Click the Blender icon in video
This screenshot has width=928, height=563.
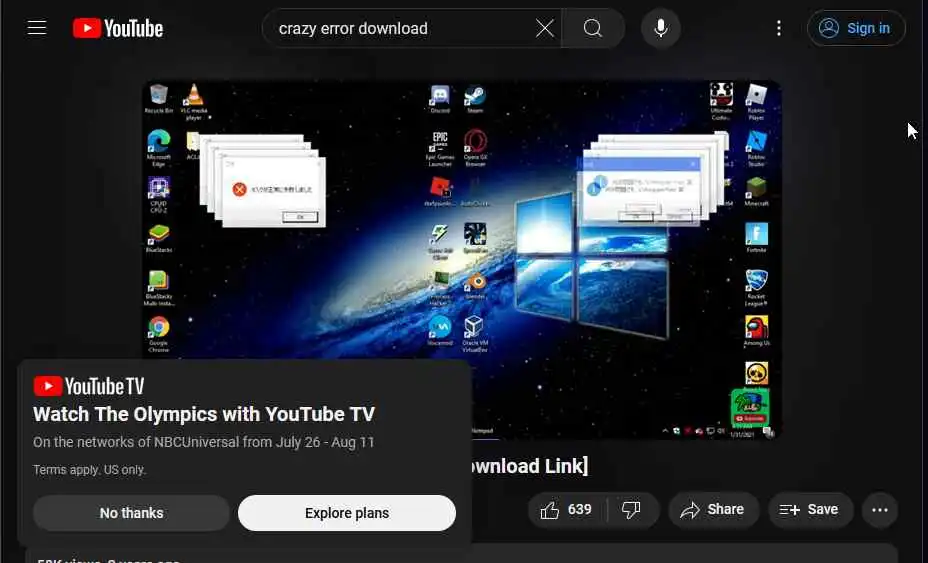point(475,285)
